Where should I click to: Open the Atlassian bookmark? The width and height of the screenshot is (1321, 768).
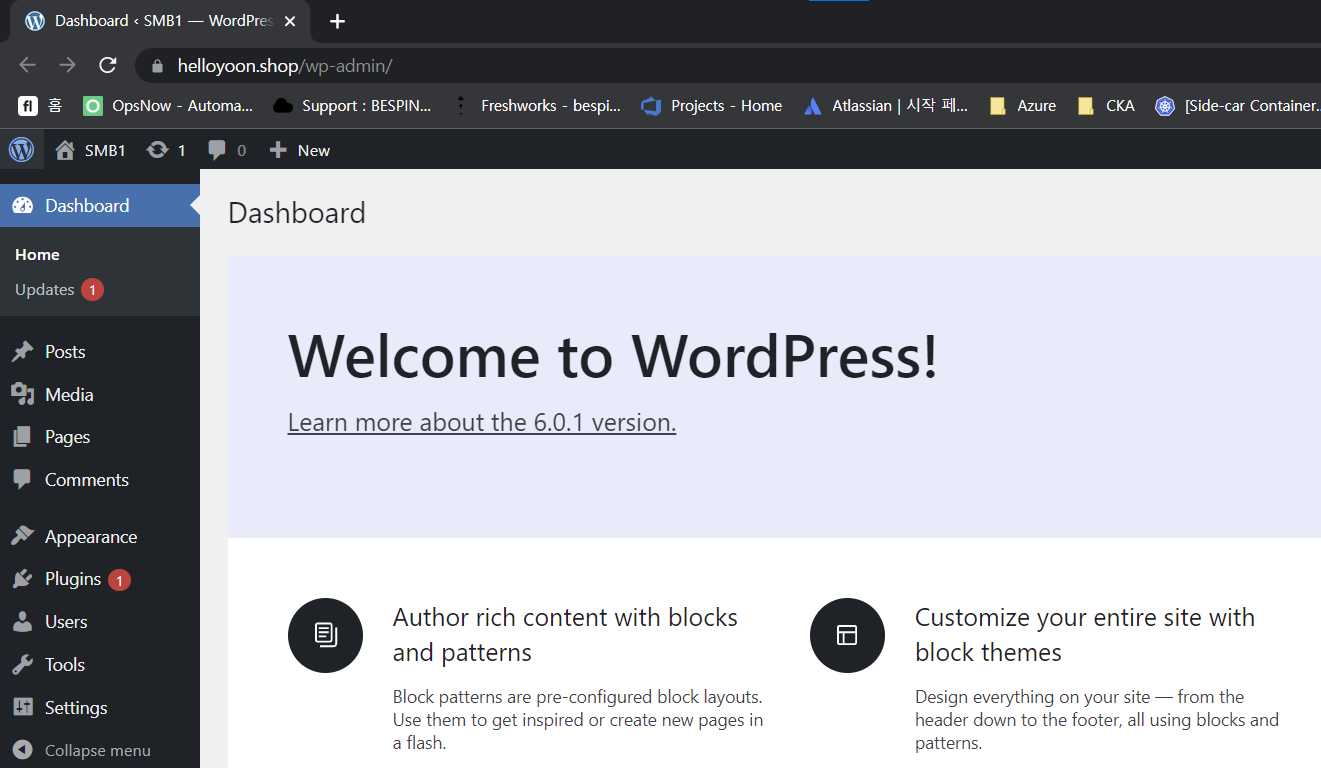click(x=886, y=106)
